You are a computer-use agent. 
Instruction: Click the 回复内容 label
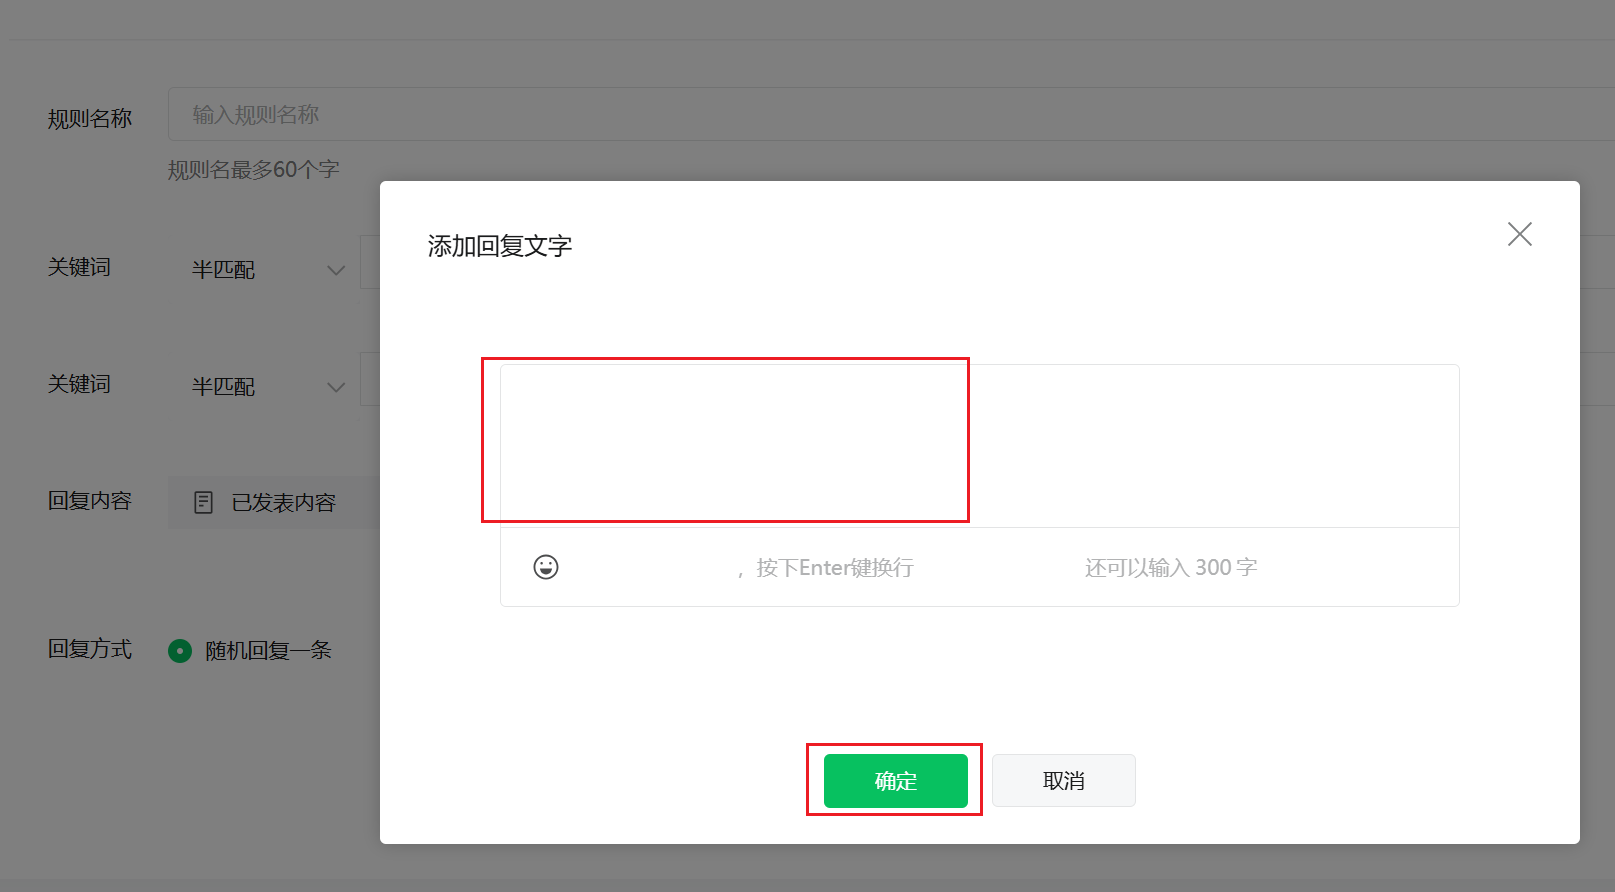click(90, 501)
